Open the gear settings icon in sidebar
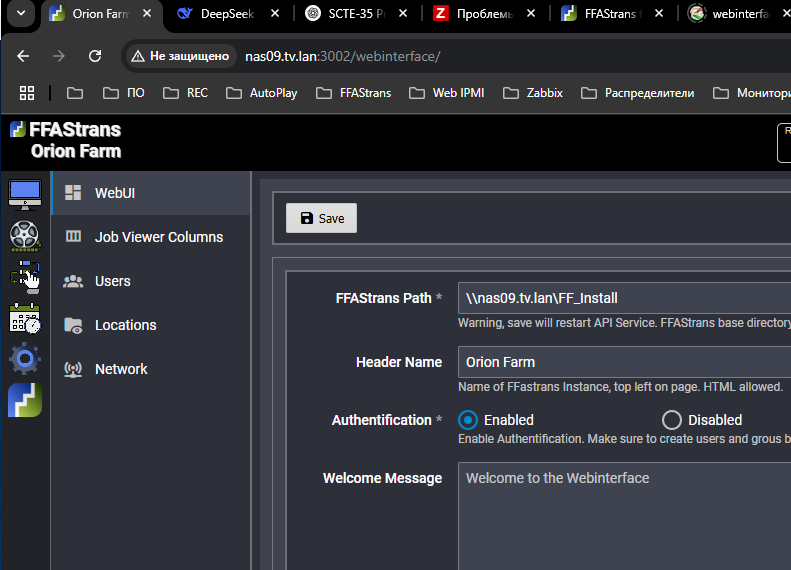The width and height of the screenshot is (791, 570). tap(25, 359)
